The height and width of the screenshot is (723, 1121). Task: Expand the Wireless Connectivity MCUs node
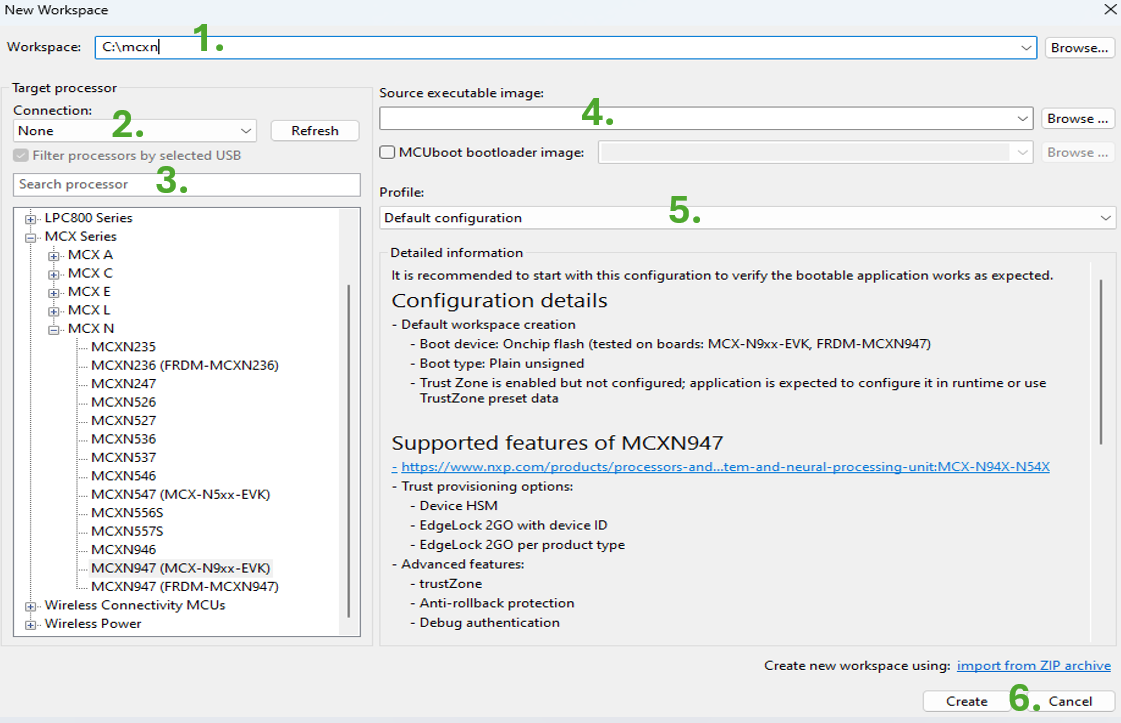click(x=31, y=606)
